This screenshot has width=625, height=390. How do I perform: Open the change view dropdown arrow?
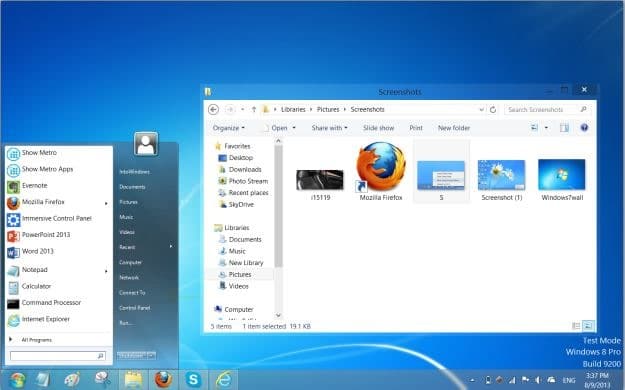pyautogui.click(x=546, y=128)
